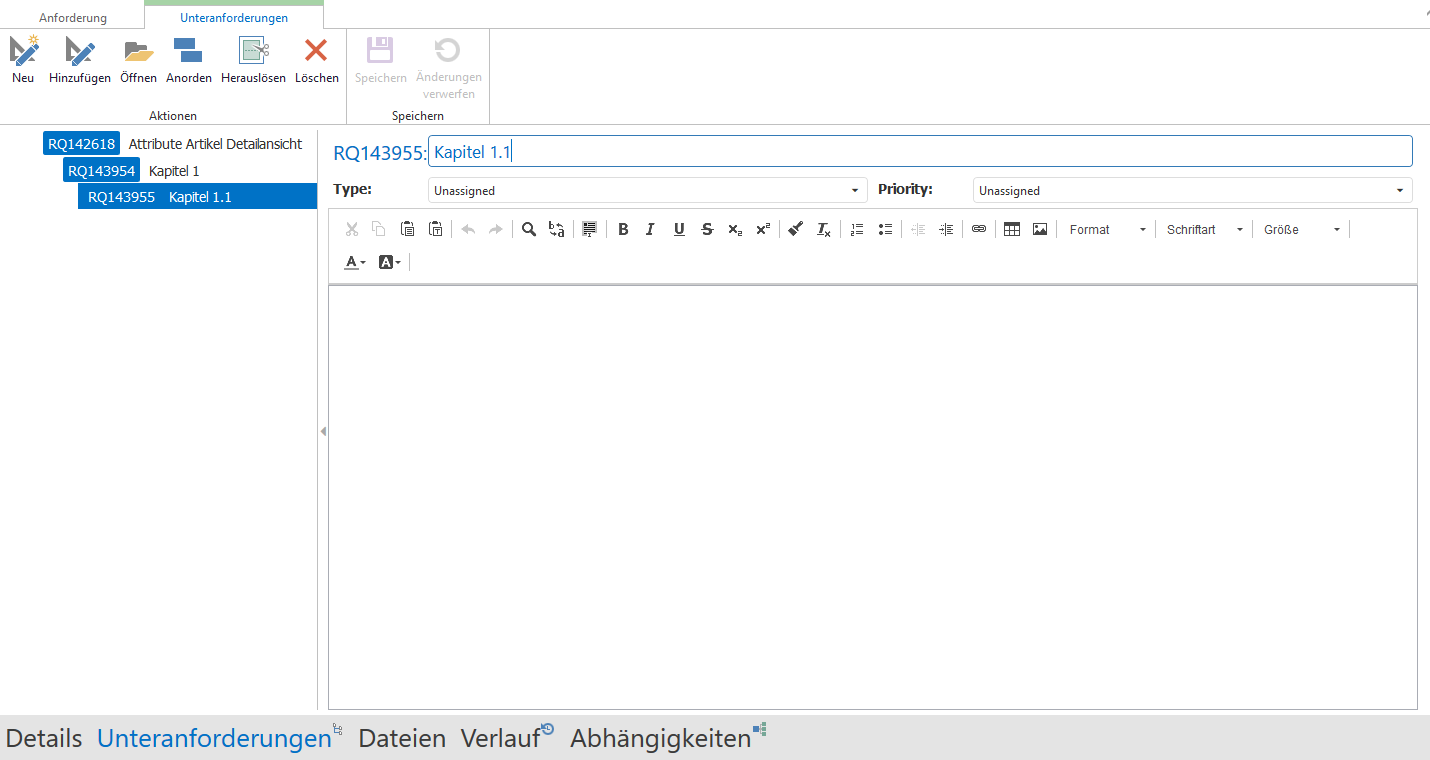Screen dimensions: 1430x760
Task: Open the find (magnifier) tool
Action: pos(529,229)
